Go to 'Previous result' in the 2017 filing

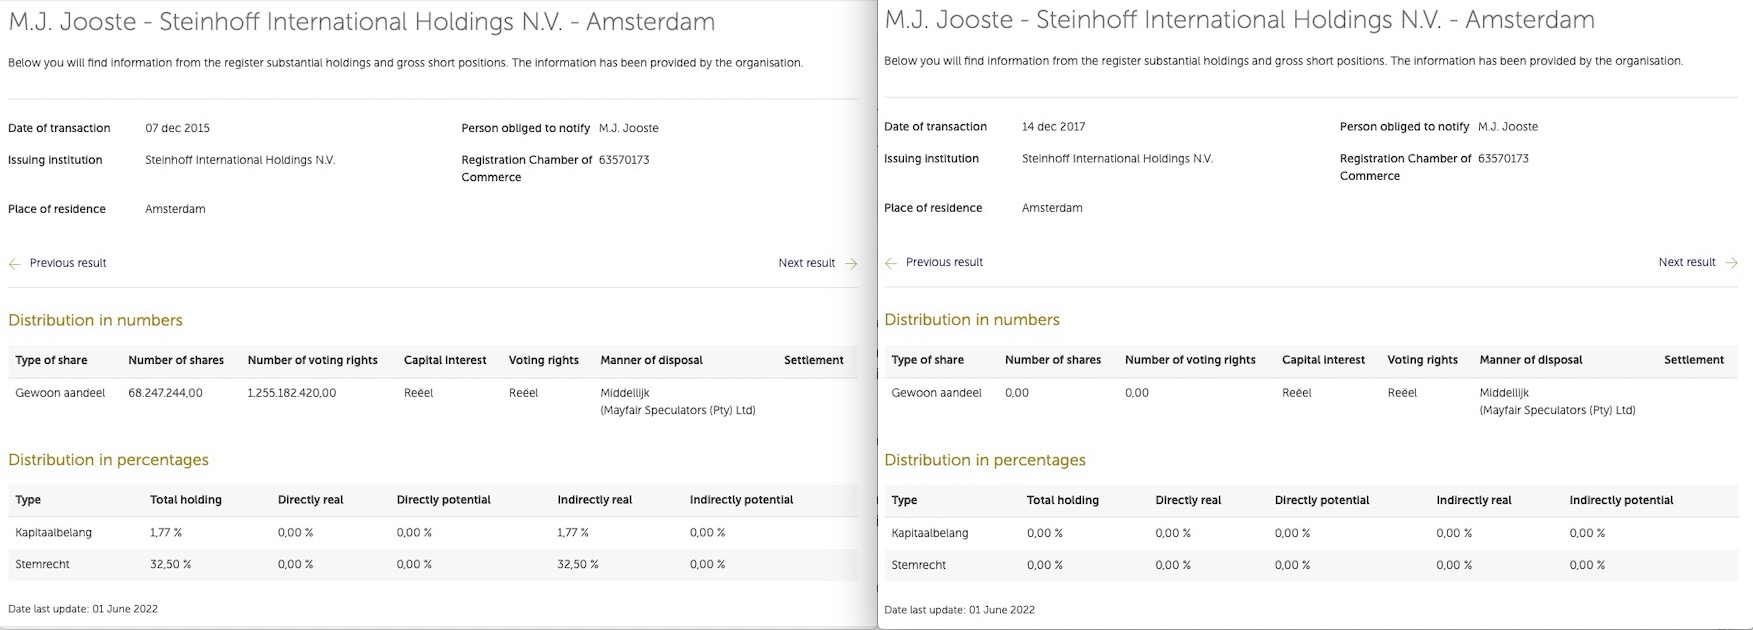[944, 262]
